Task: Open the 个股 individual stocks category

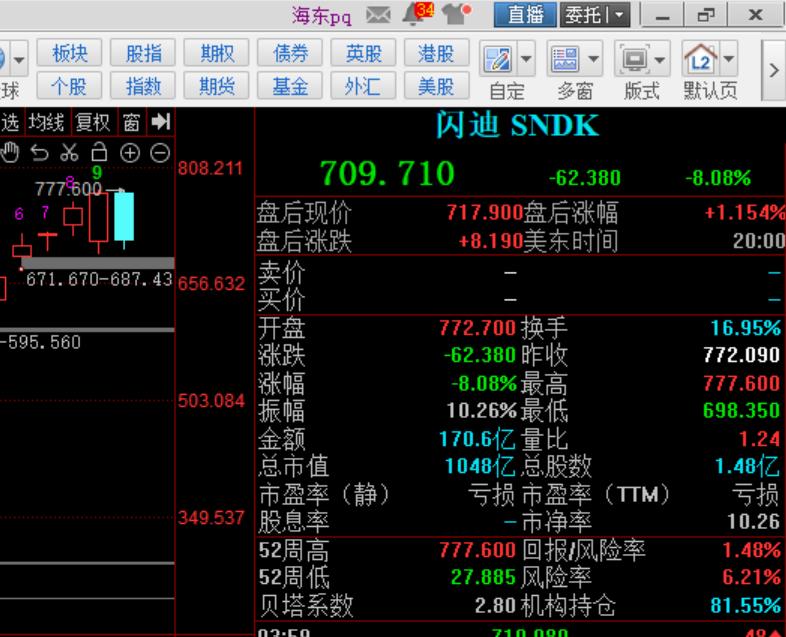Action: pos(70,86)
